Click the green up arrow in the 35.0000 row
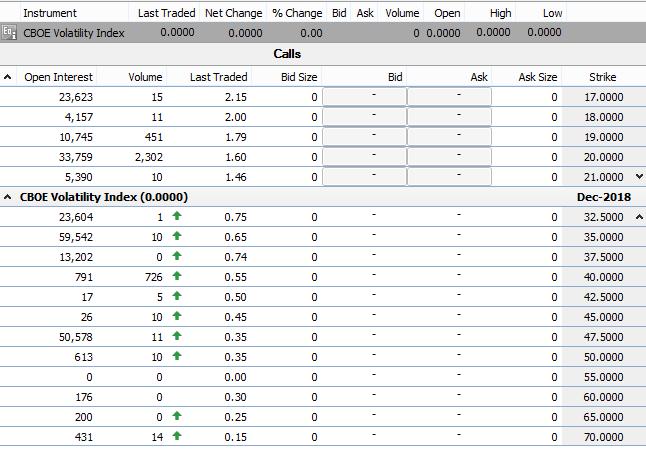This screenshot has height=454, width=646. [177, 236]
